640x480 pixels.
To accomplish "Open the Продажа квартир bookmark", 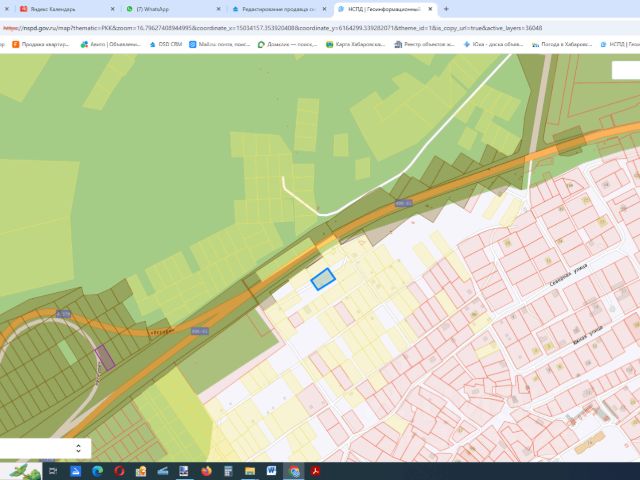I will 41,44.
